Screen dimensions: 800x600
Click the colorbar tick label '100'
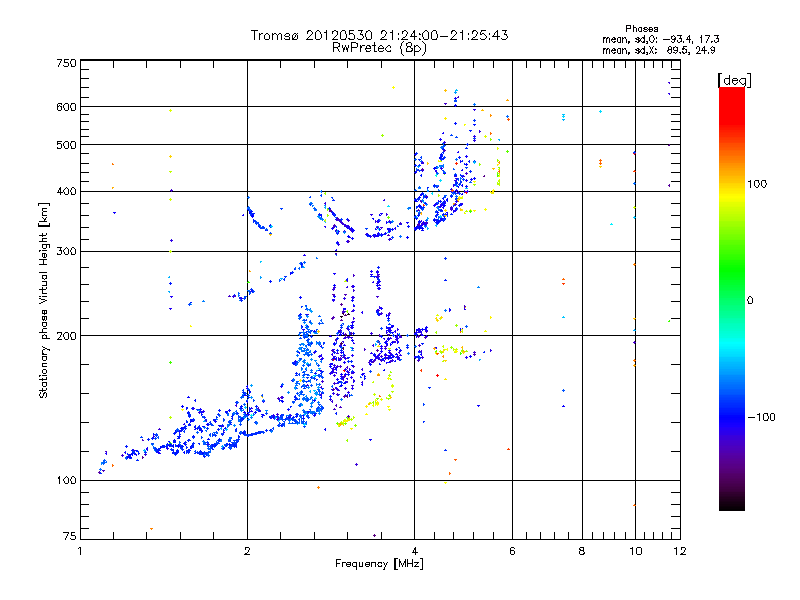(x=757, y=184)
